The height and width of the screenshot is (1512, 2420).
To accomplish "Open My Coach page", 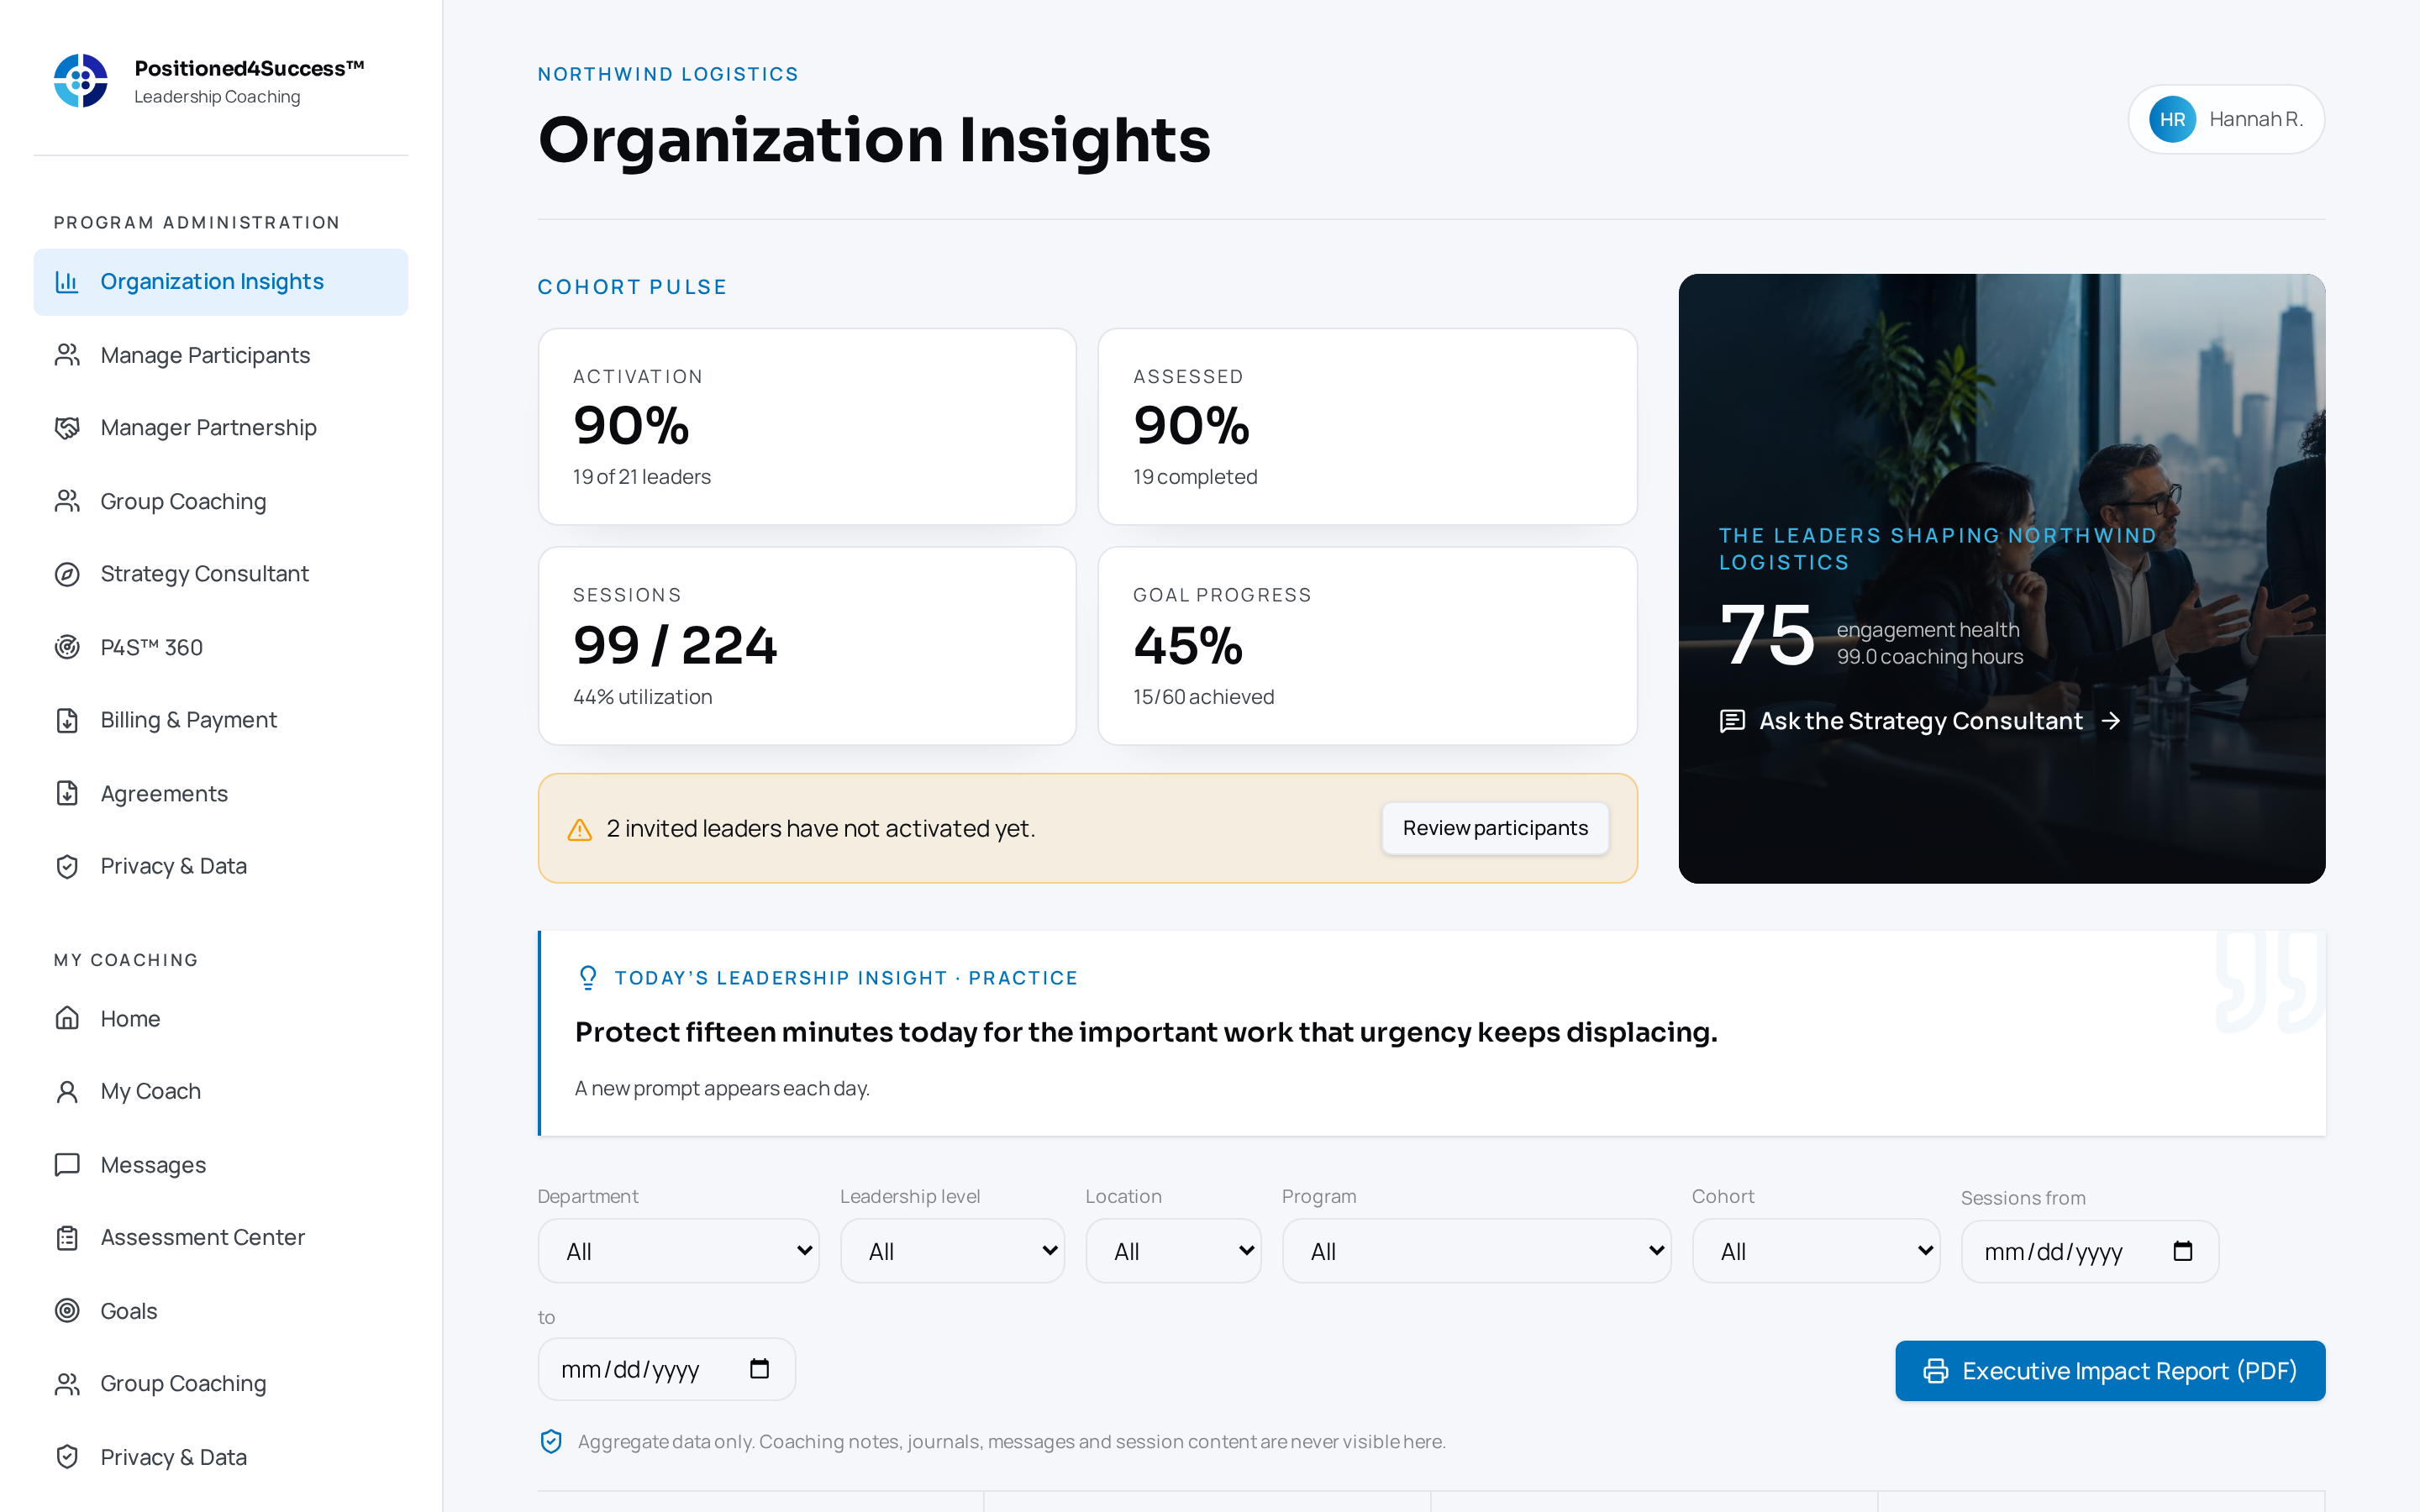I will 220,1091.
